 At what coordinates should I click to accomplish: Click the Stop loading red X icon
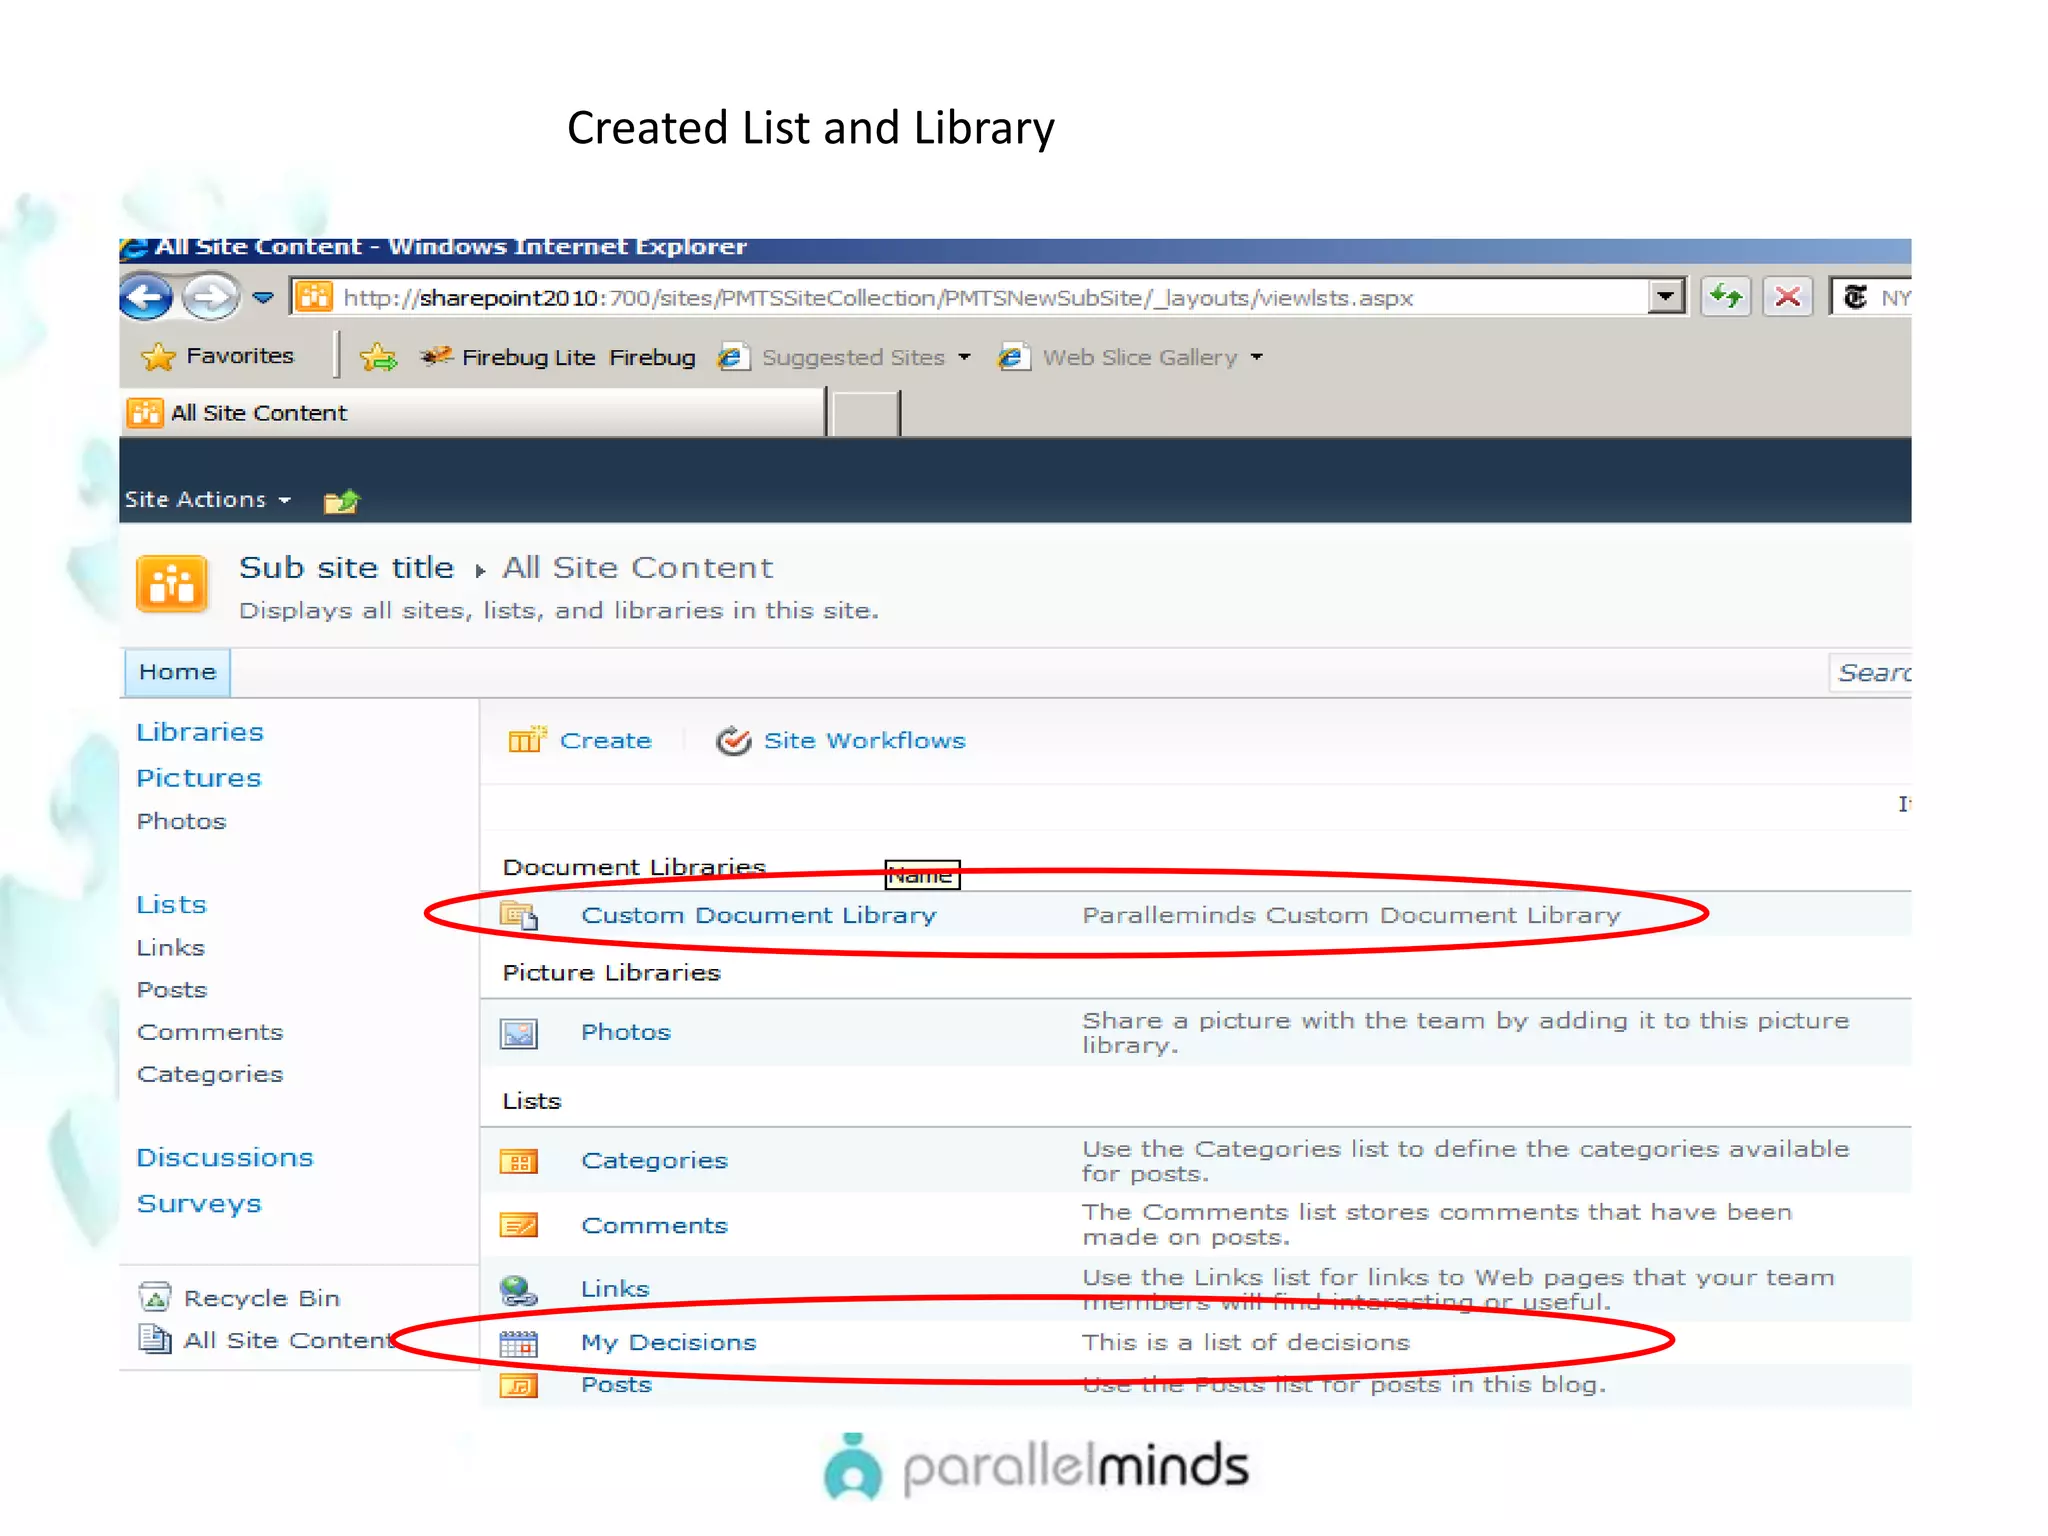click(1787, 297)
